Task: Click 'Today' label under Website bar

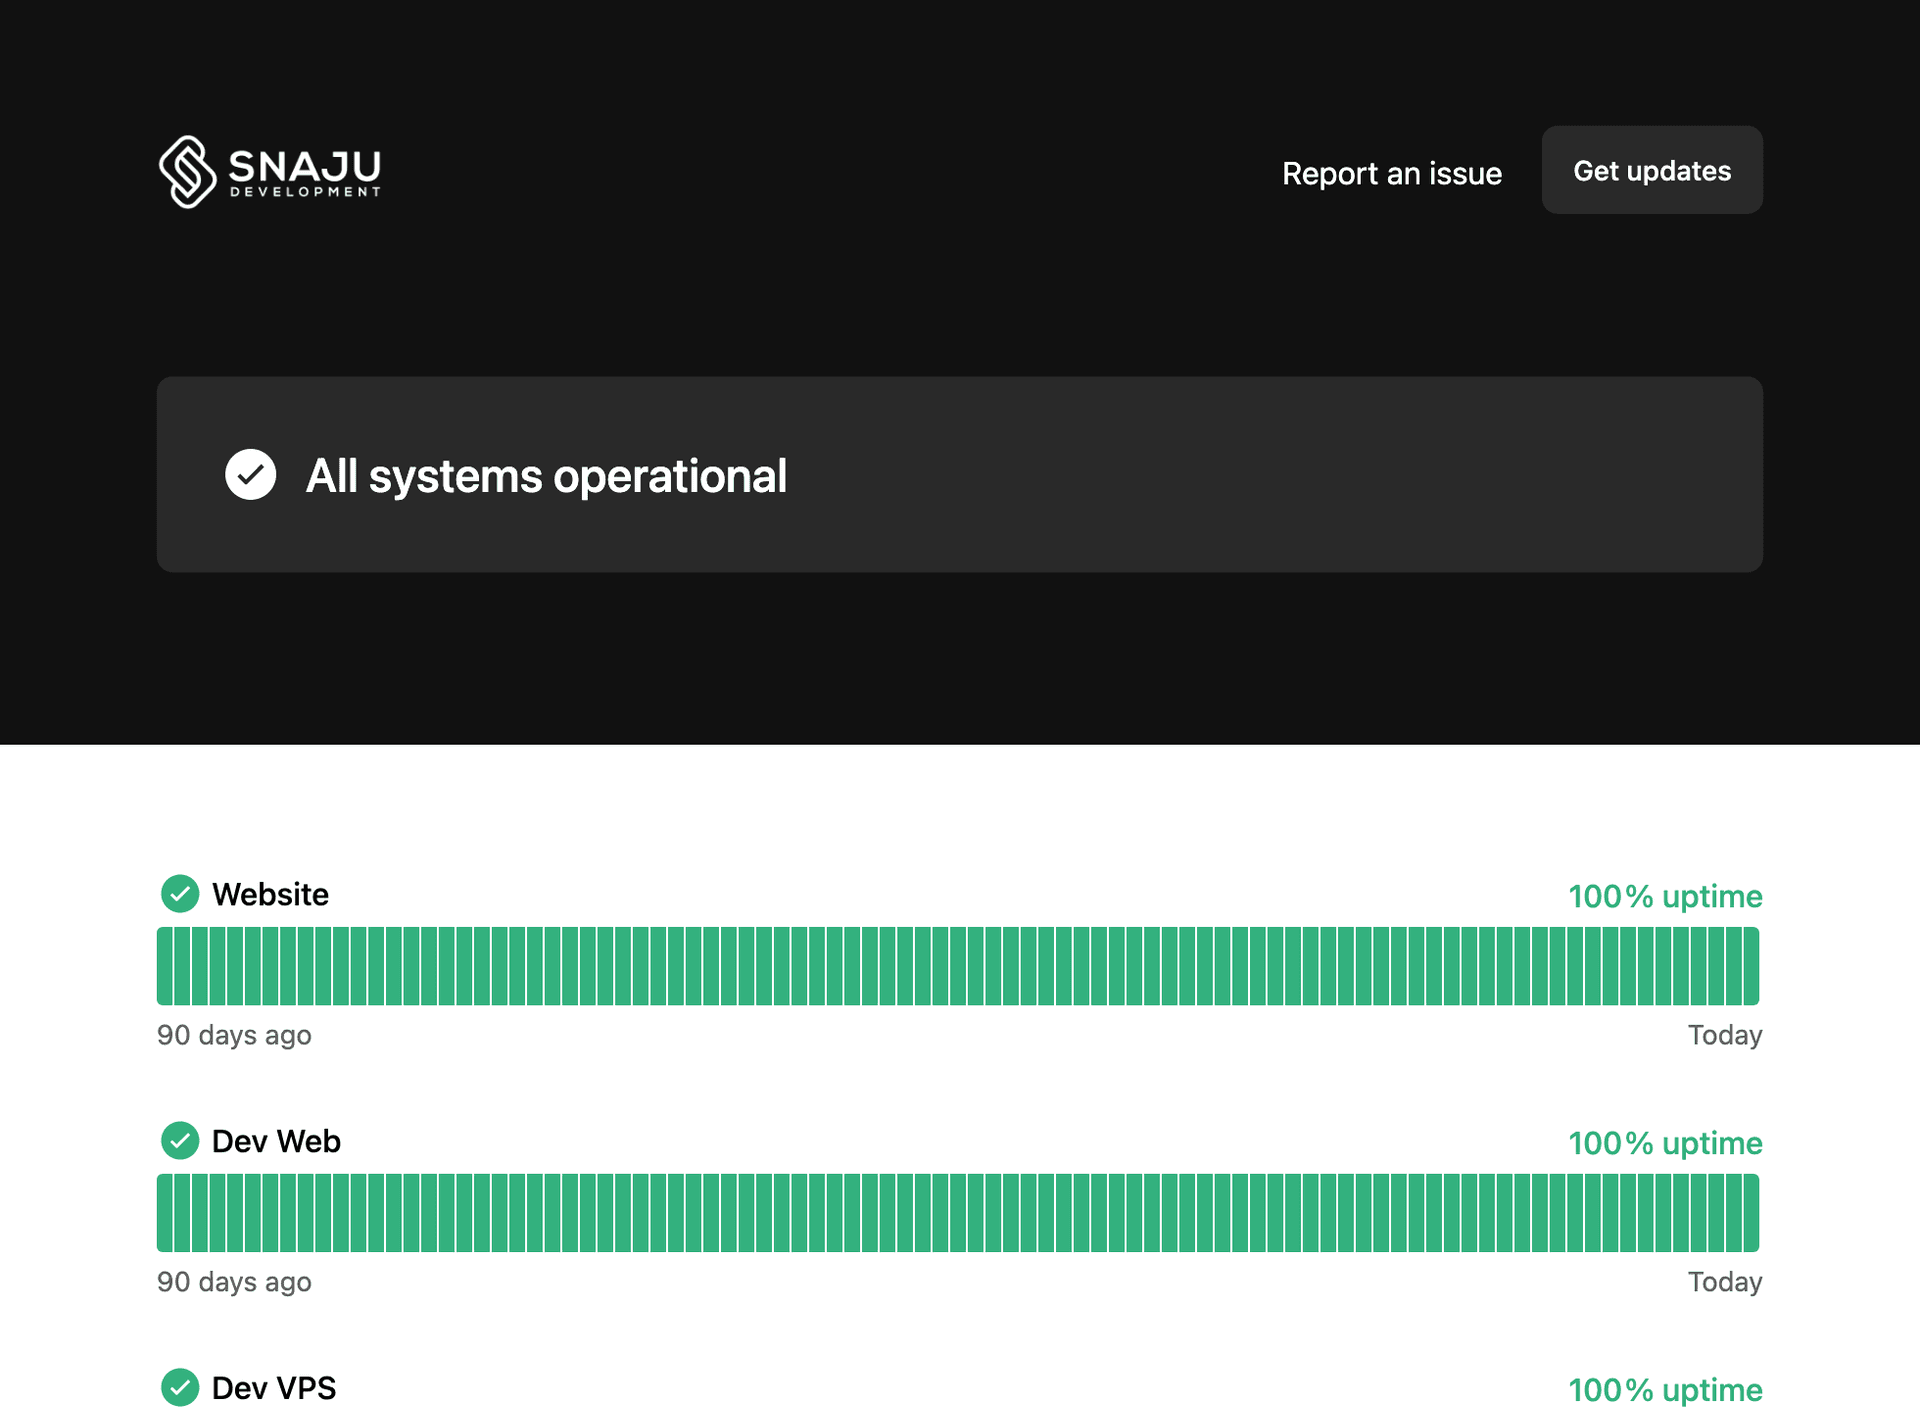Action: [x=1725, y=1035]
